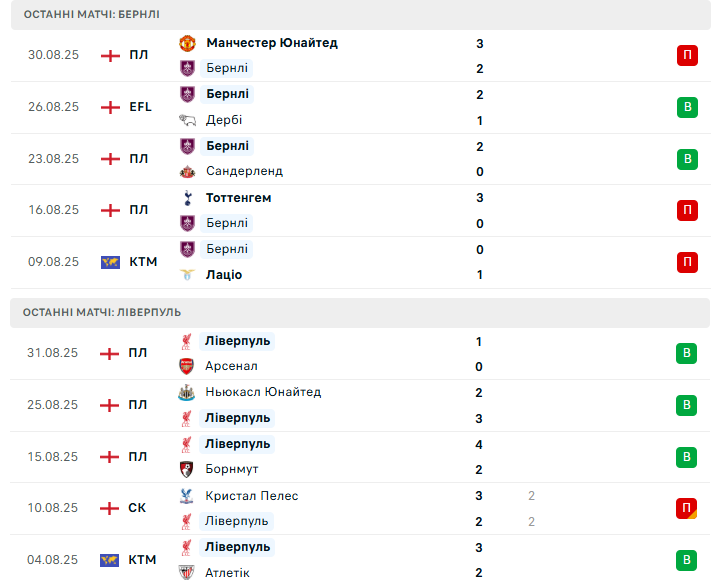Select the EFL league label on 26.08.25
Viewport: 719px width, 588px height.
[140, 107]
